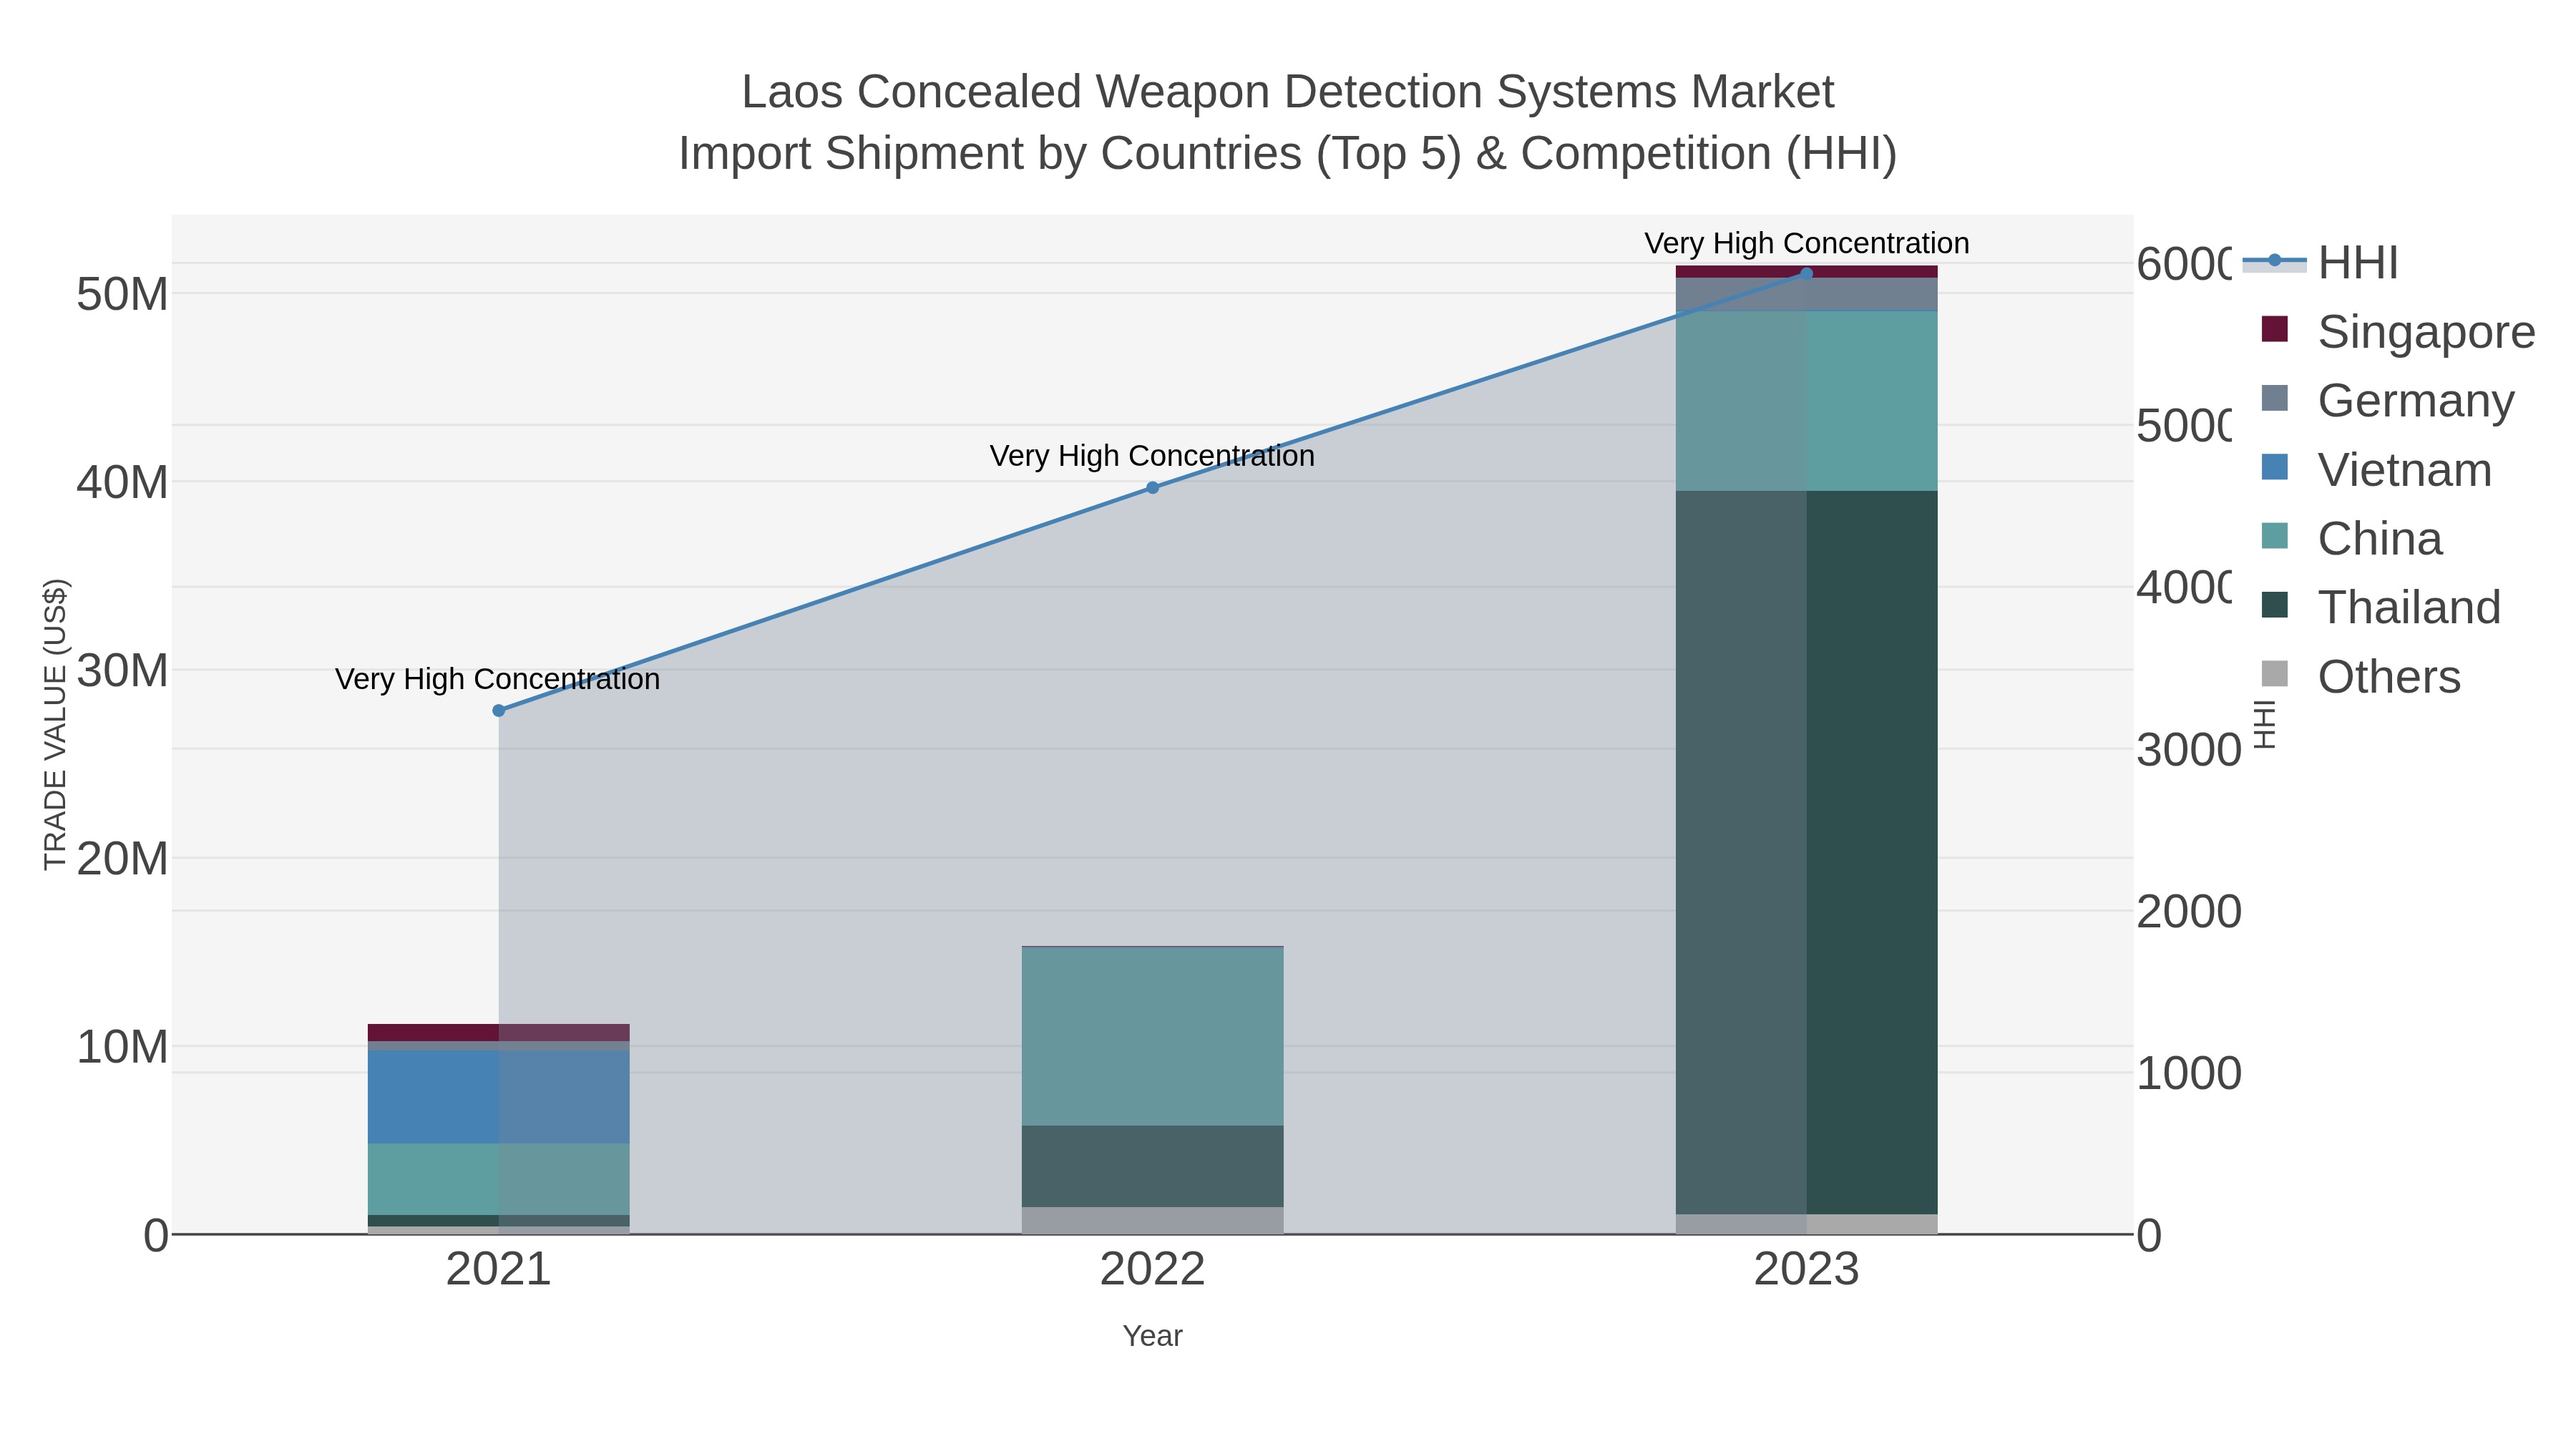Click the 2000 HHI axis tick label
Image resolution: width=2576 pixels, height=1449 pixels.
[2189, 911]
